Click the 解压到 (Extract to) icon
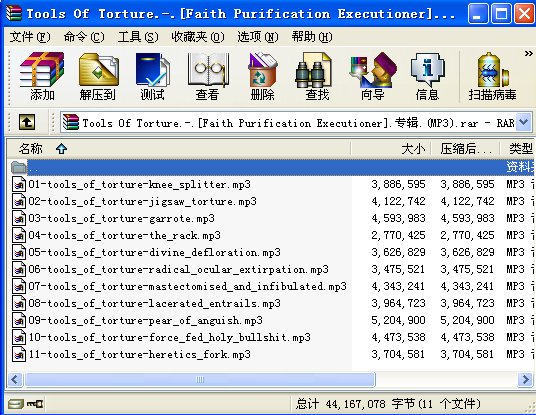Image resolution: width=536 pixels, height=415 pixels. point(98,76)
